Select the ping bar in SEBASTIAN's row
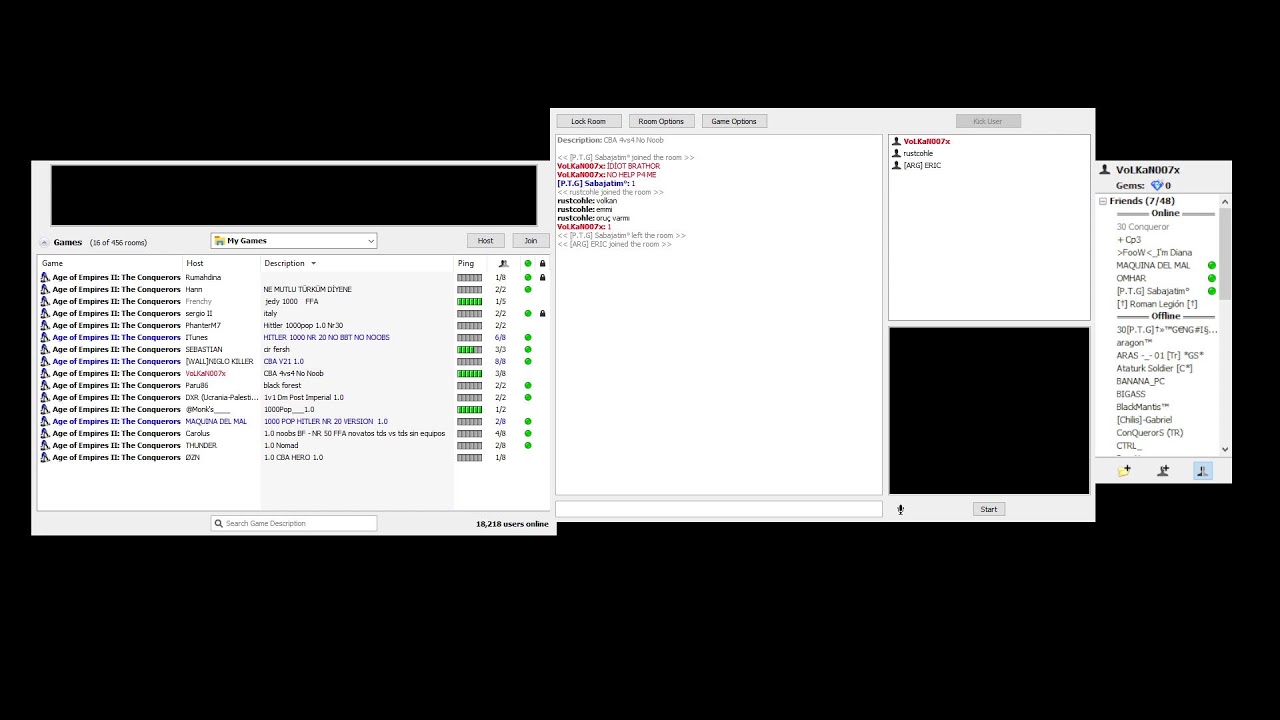Image resolution: width=1280 pixels, height=720 pixels. pos(469,349)
